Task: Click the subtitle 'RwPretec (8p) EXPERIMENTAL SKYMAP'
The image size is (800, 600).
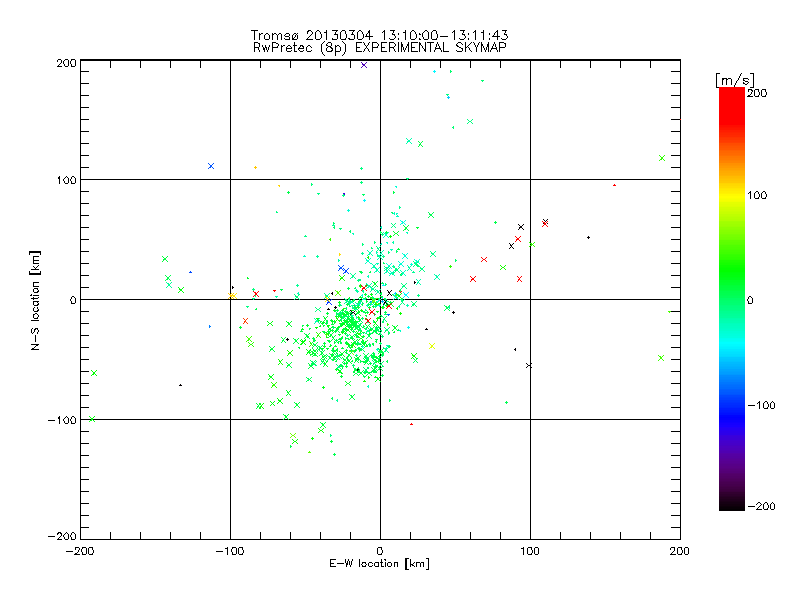Action: pos(380,48)
